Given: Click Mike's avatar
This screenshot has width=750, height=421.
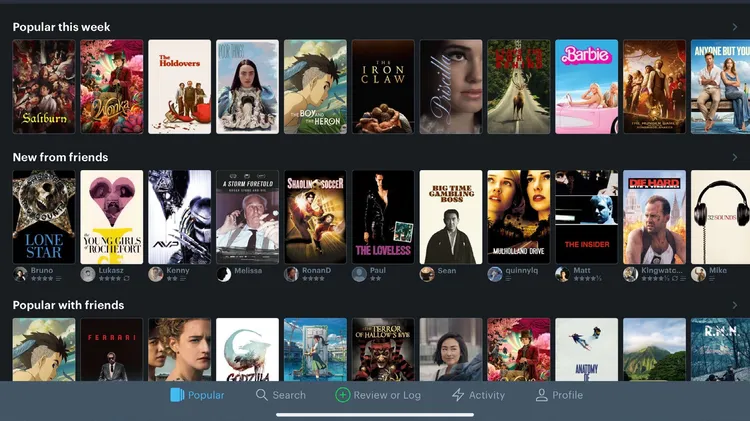Looking at the screenshot, I should (x=698, y=274).
